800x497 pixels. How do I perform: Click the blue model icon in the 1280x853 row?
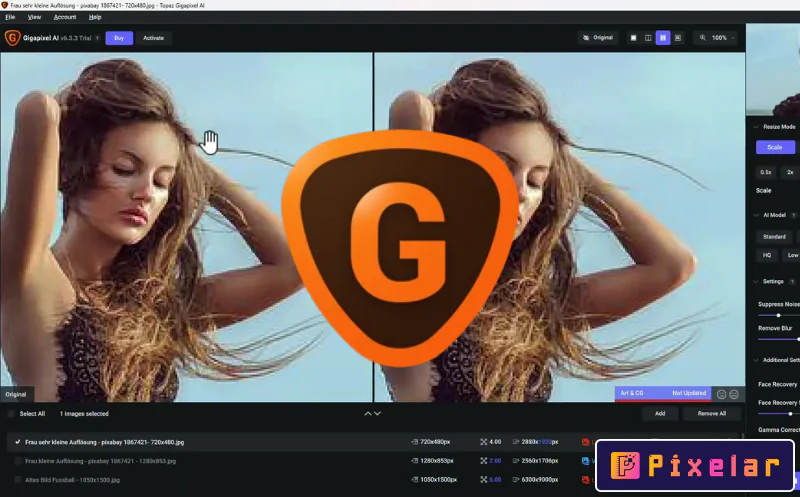click(586, 461)
